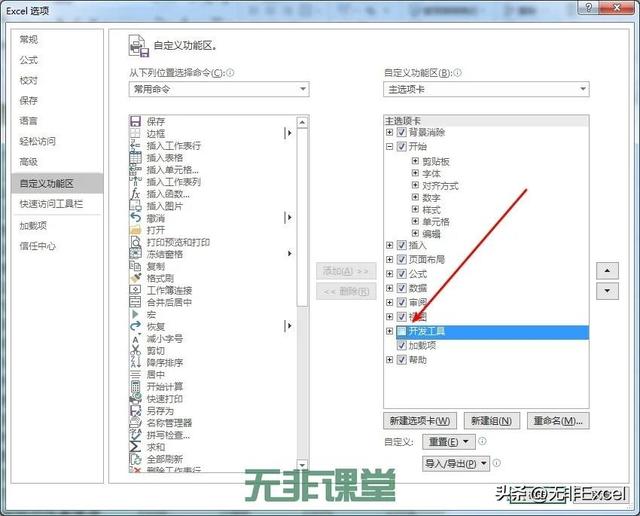Click the 新建组 button
This screenshot has width=640, height=516.
492,421
